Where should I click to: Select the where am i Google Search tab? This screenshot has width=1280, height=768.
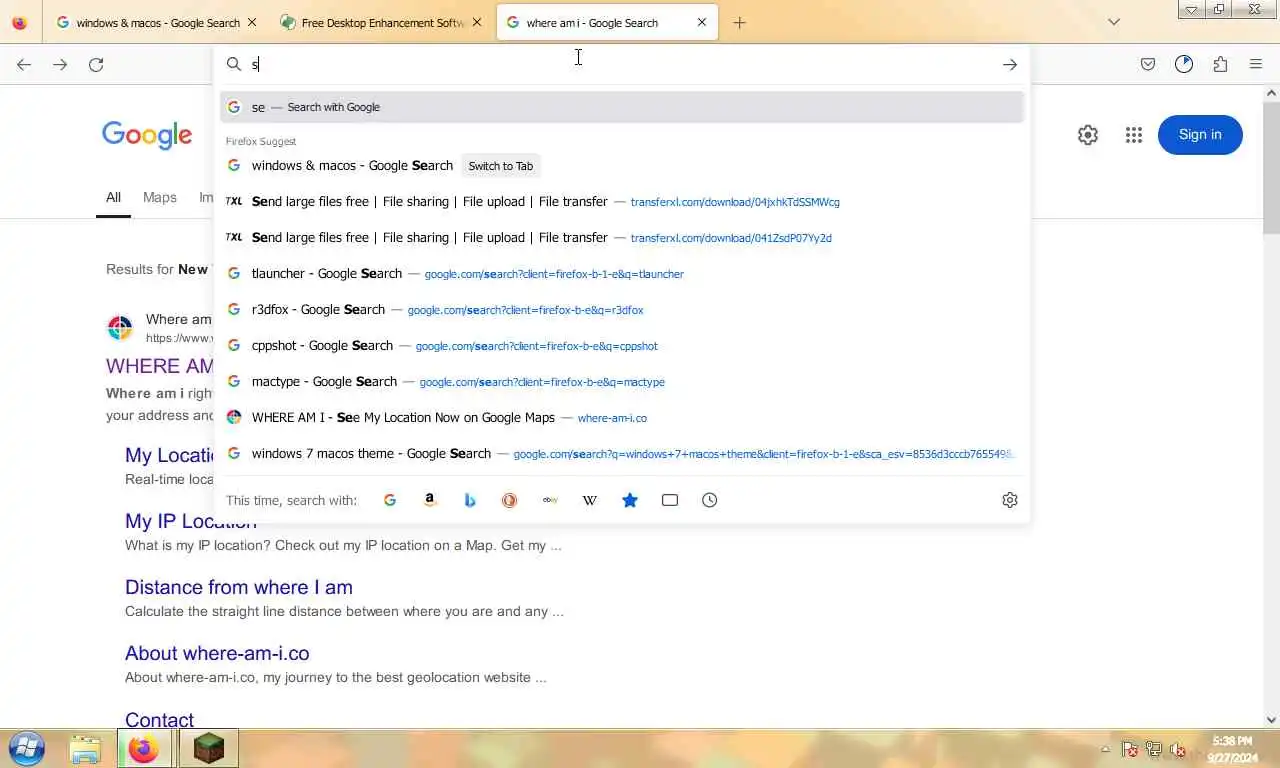[607, 22]
